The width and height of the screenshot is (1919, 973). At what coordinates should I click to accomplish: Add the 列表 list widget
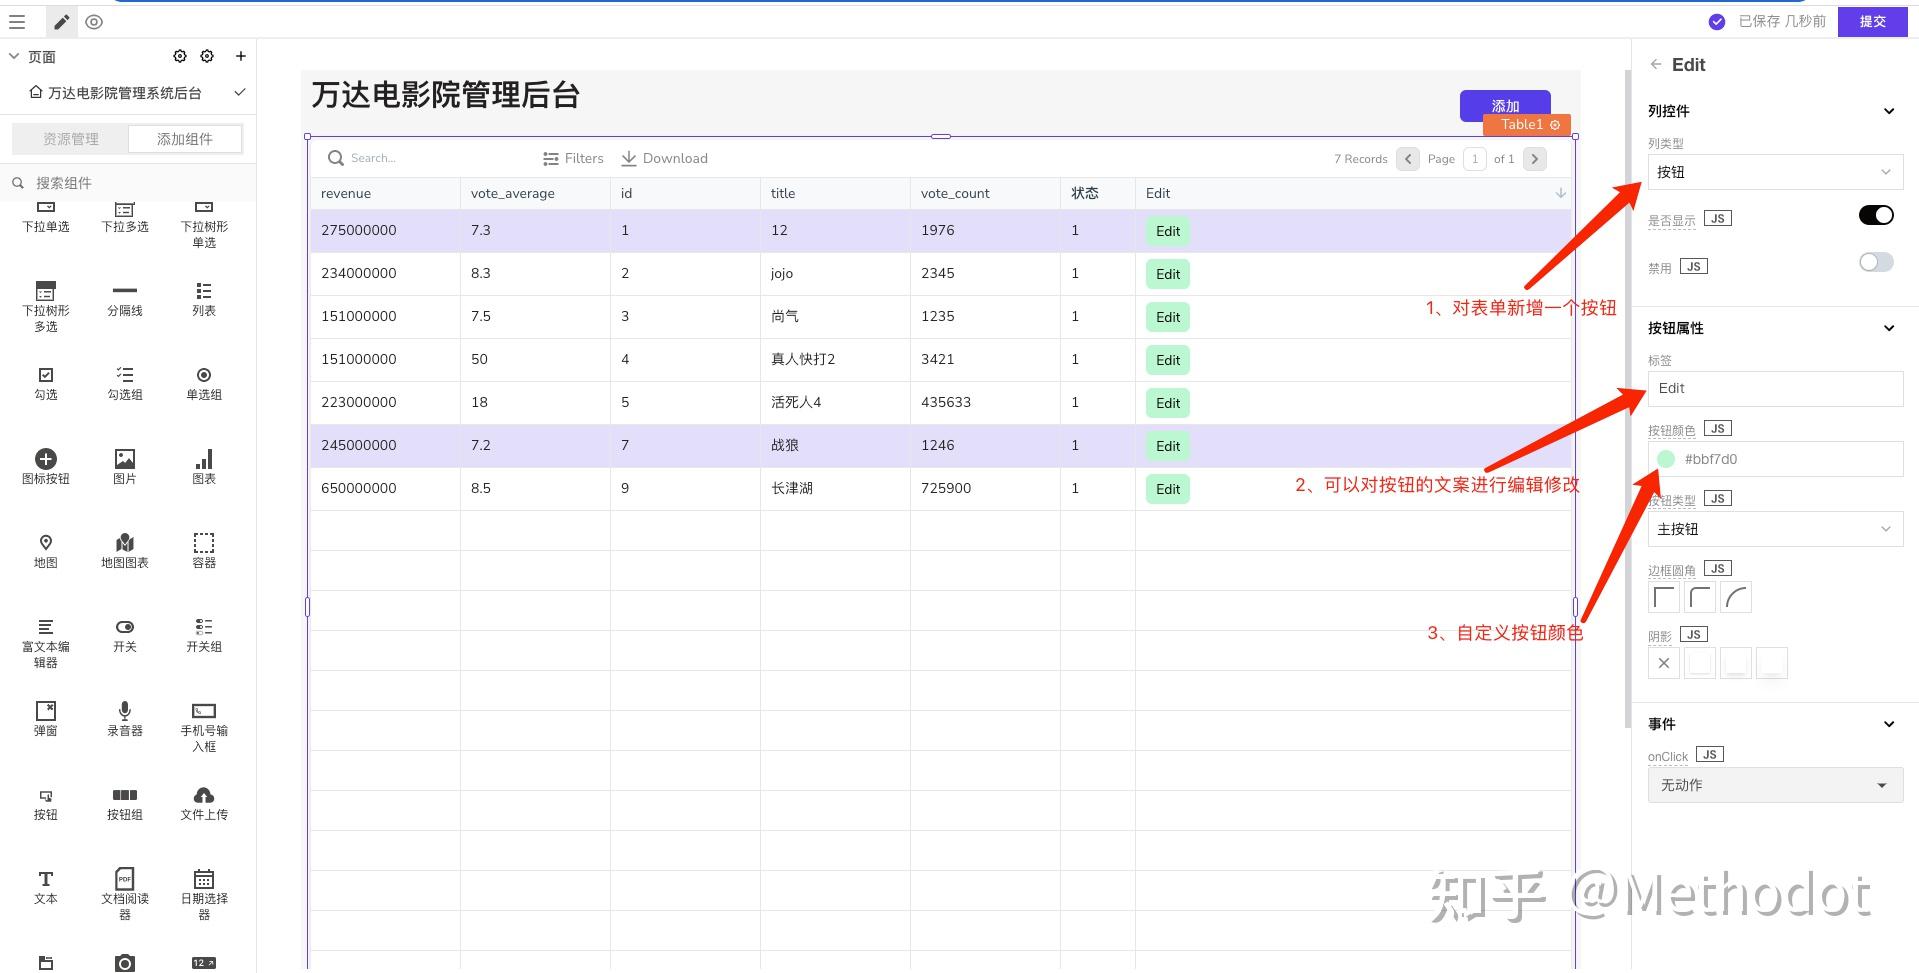pos(204,299)
